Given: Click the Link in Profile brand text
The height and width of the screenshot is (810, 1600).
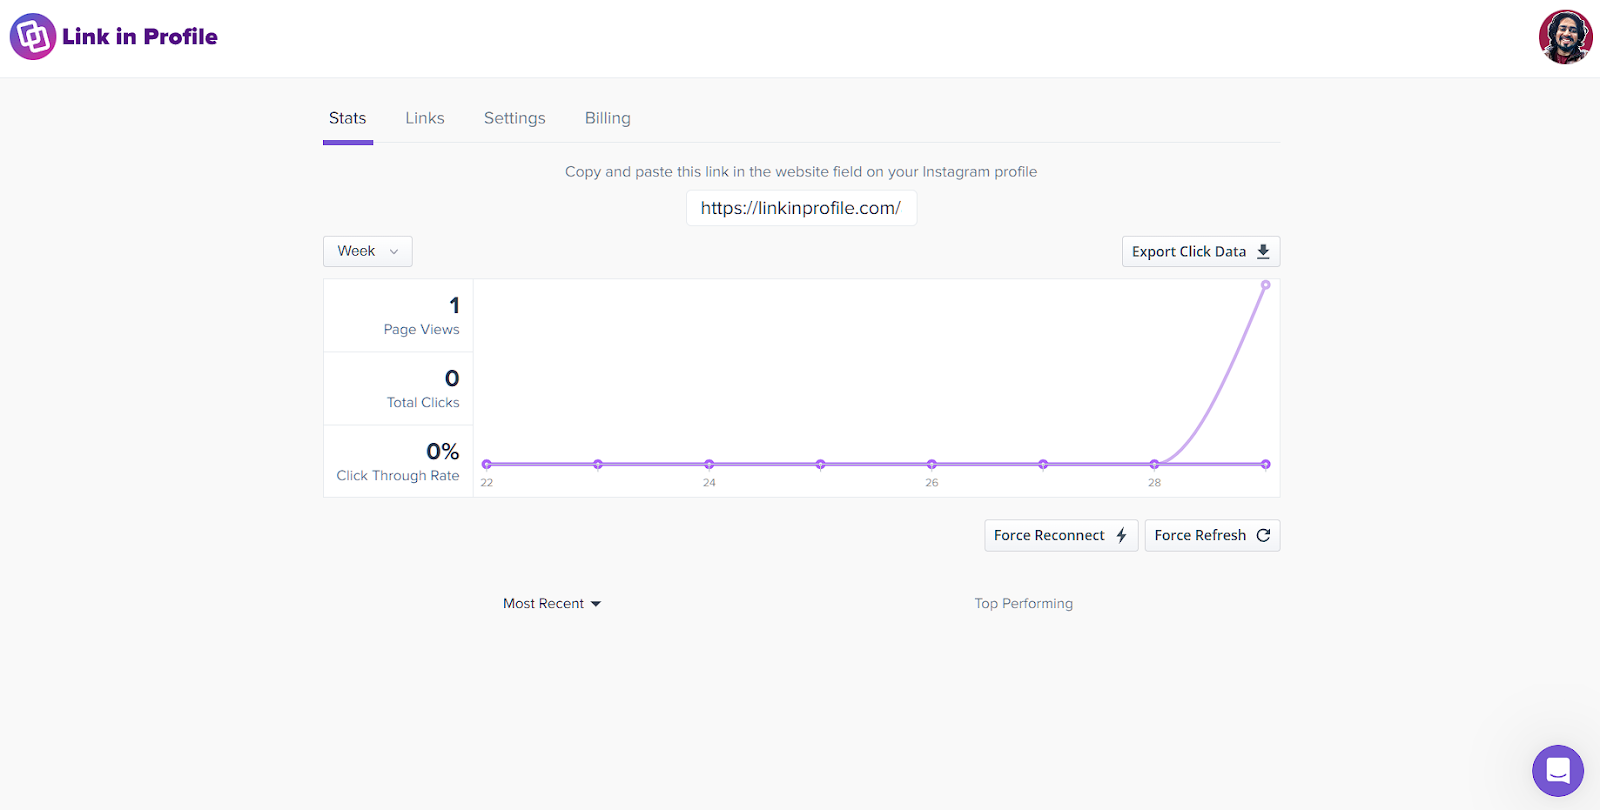Looking at the screenshot, I should pos(140,37).
